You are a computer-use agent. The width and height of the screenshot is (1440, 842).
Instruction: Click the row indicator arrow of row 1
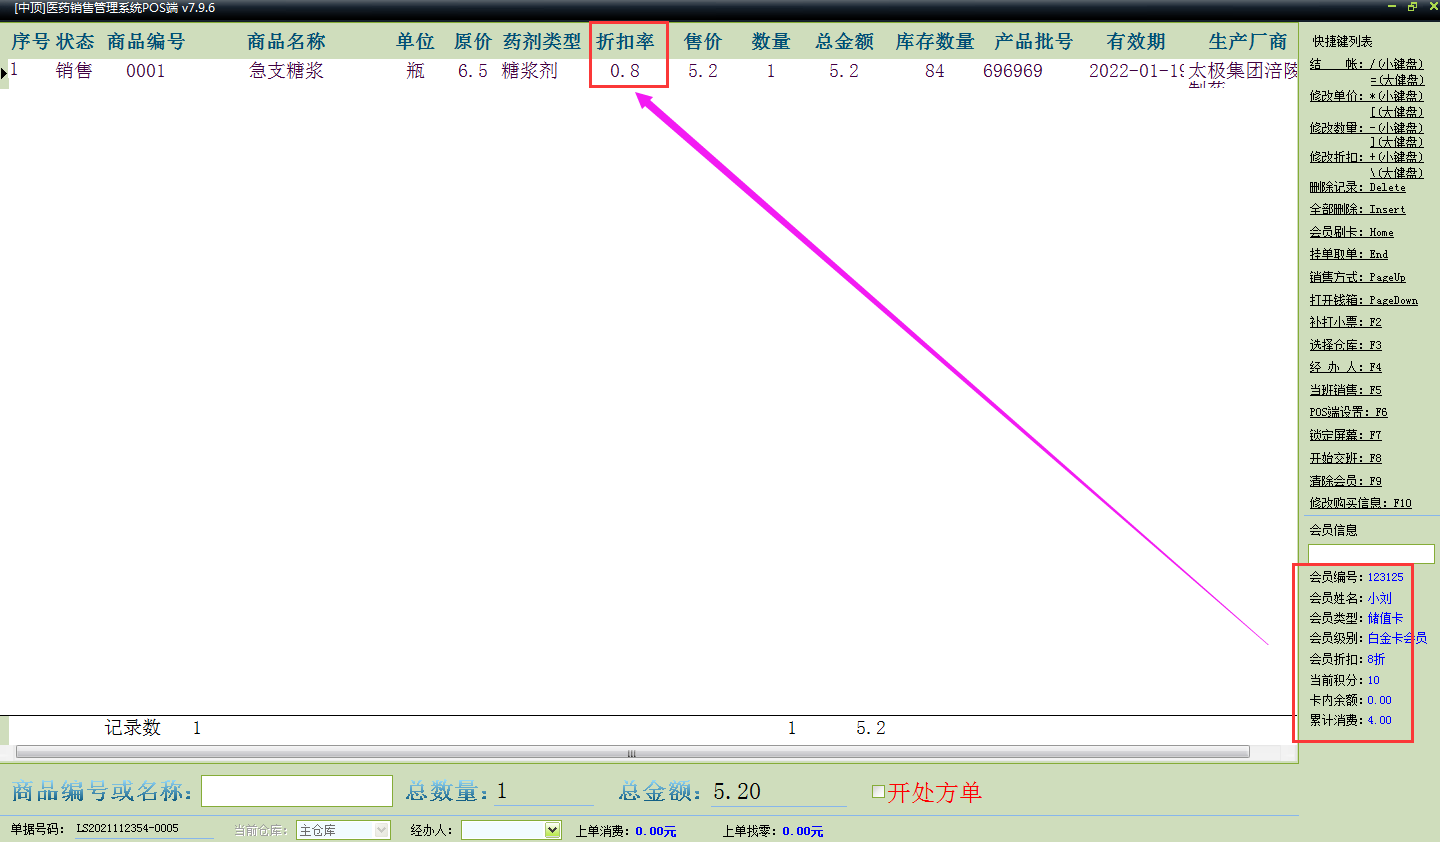click(4, 73)
